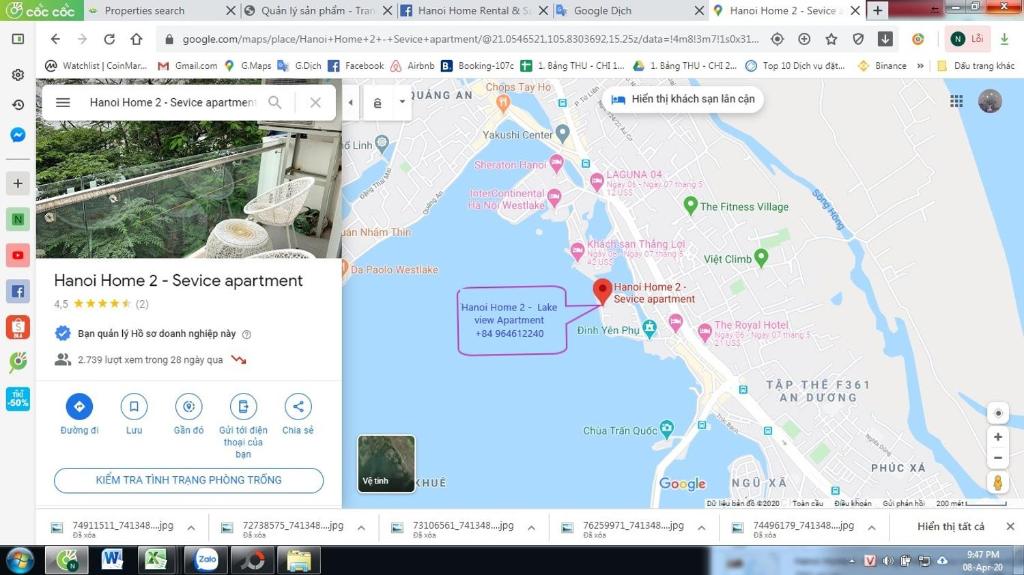Screen dimensions: 1024x575
Task: Click send to phone icon
Action: pos(242,406)
